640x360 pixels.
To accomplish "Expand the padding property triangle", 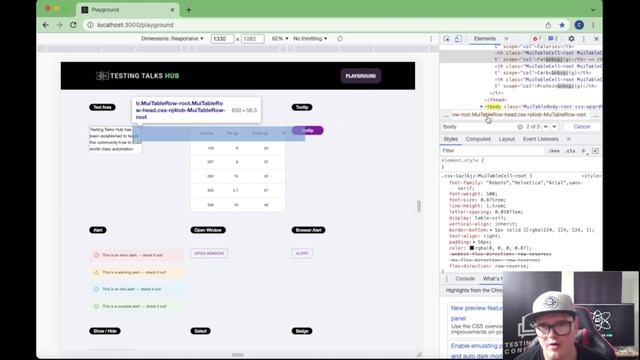I will 474,242.
